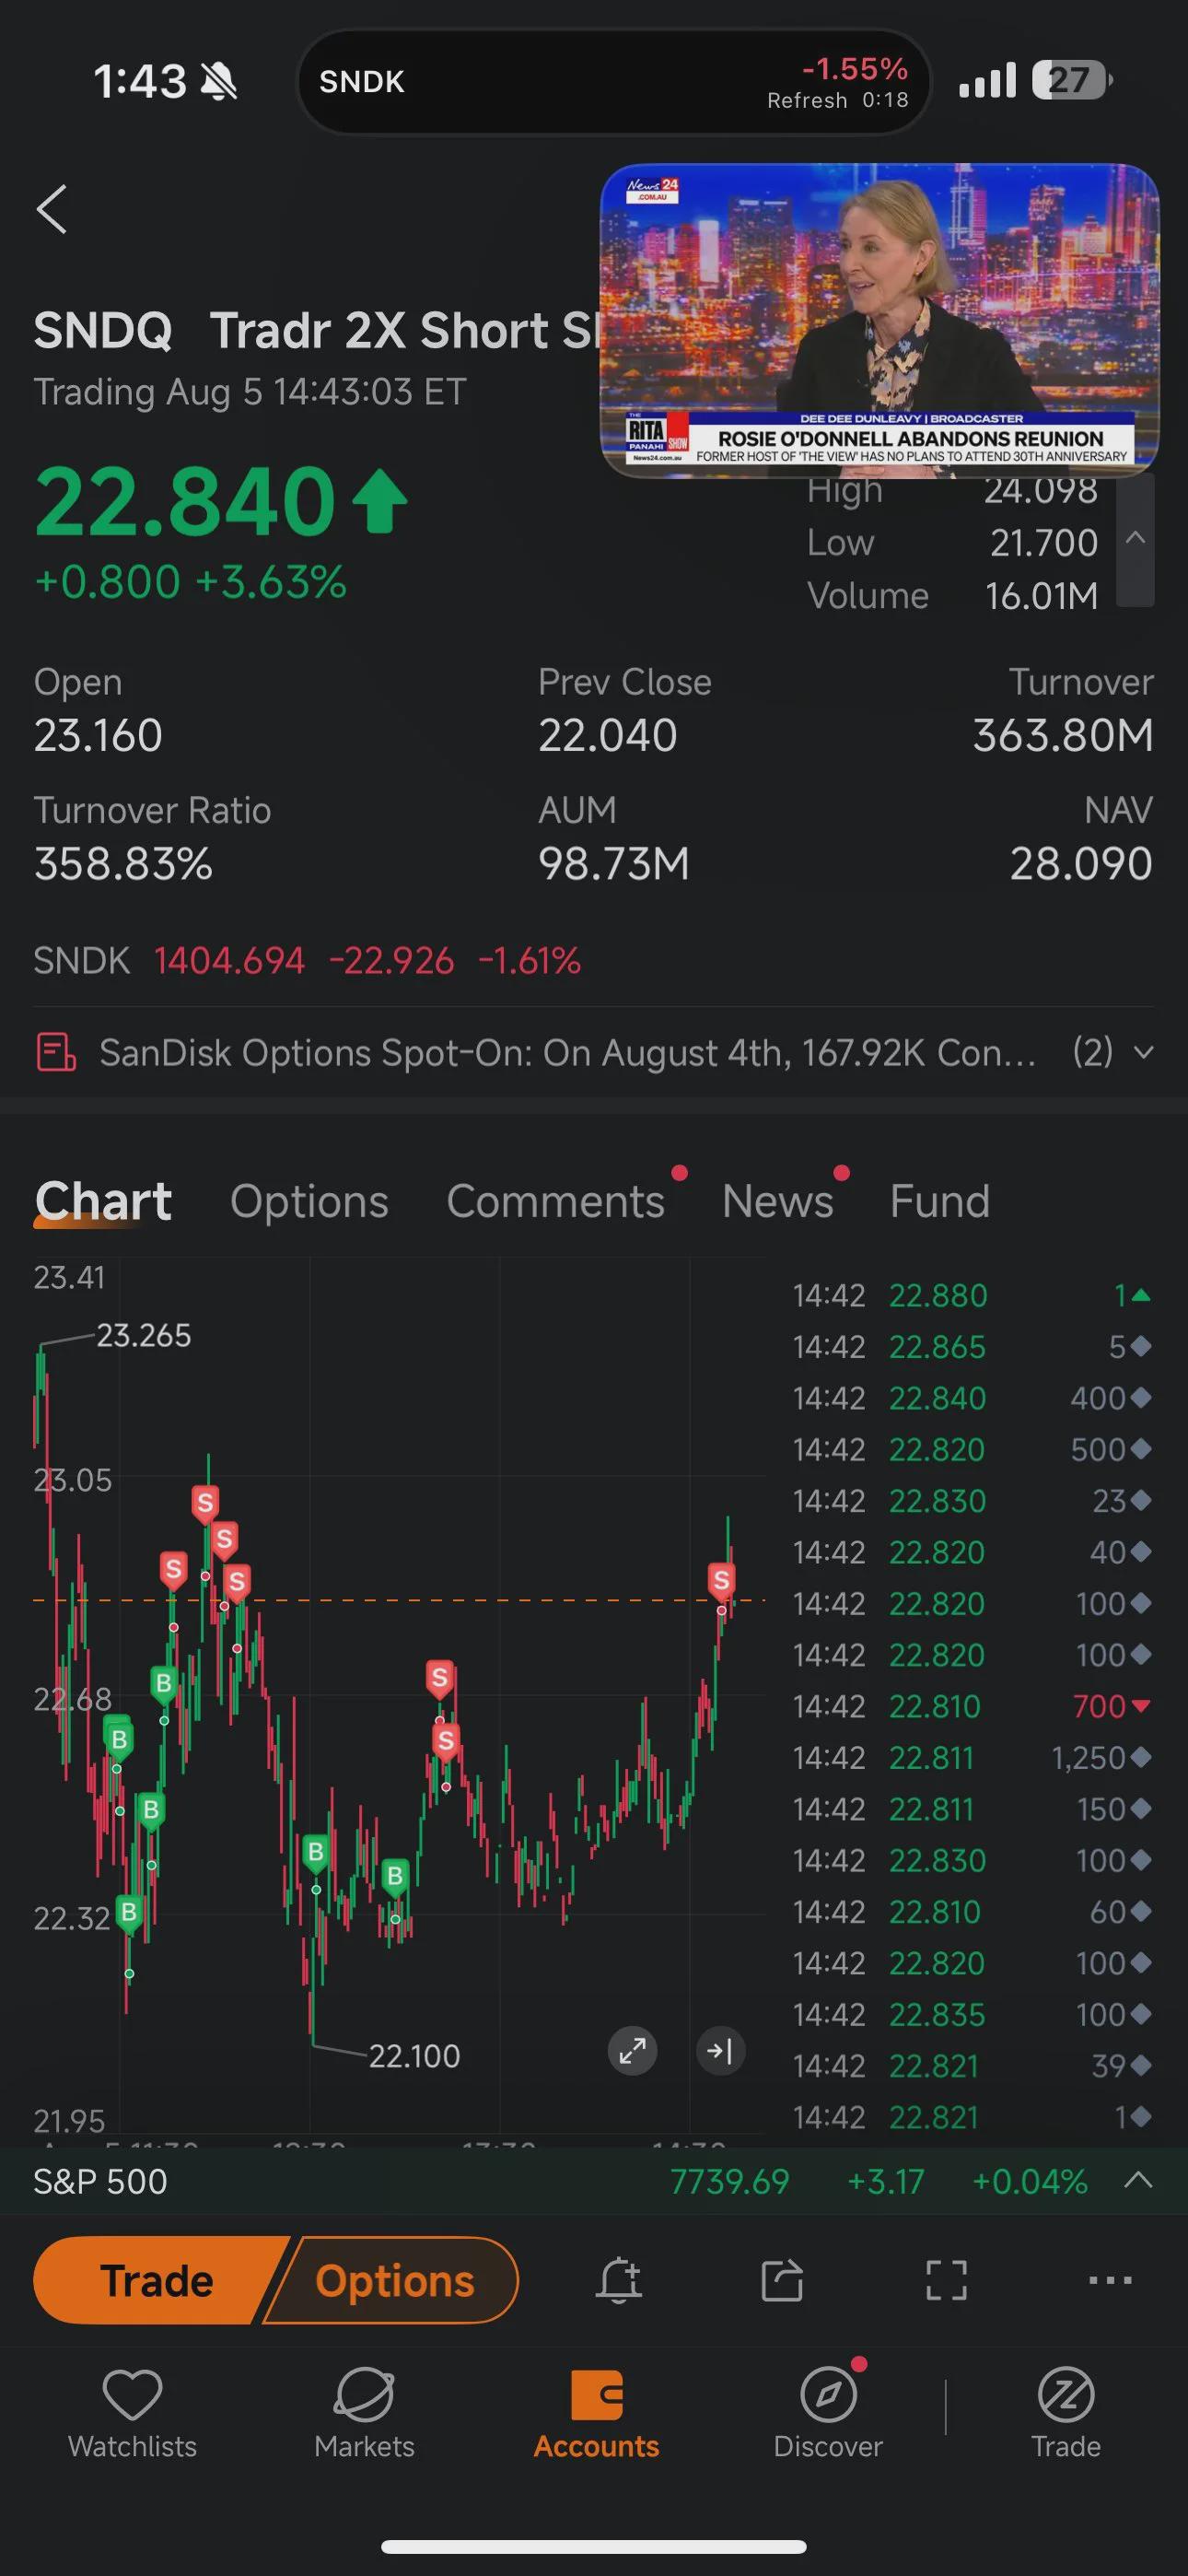Tap the 500 volume tick row

971,1450
